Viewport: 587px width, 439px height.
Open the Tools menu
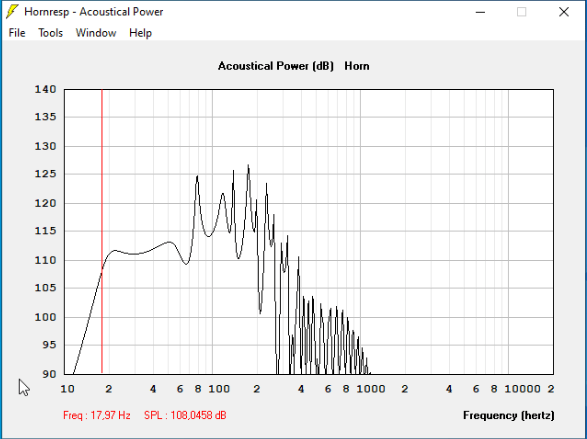(50, 33)
